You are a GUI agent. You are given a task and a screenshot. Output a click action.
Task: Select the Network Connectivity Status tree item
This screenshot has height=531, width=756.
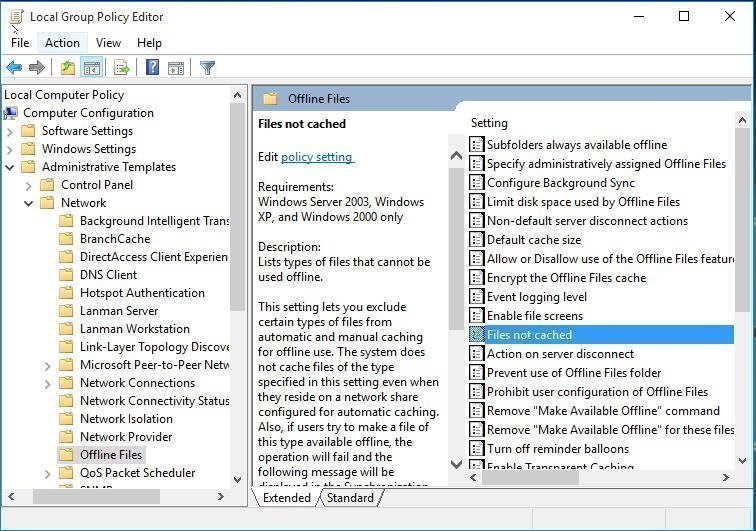coord(154,401)
